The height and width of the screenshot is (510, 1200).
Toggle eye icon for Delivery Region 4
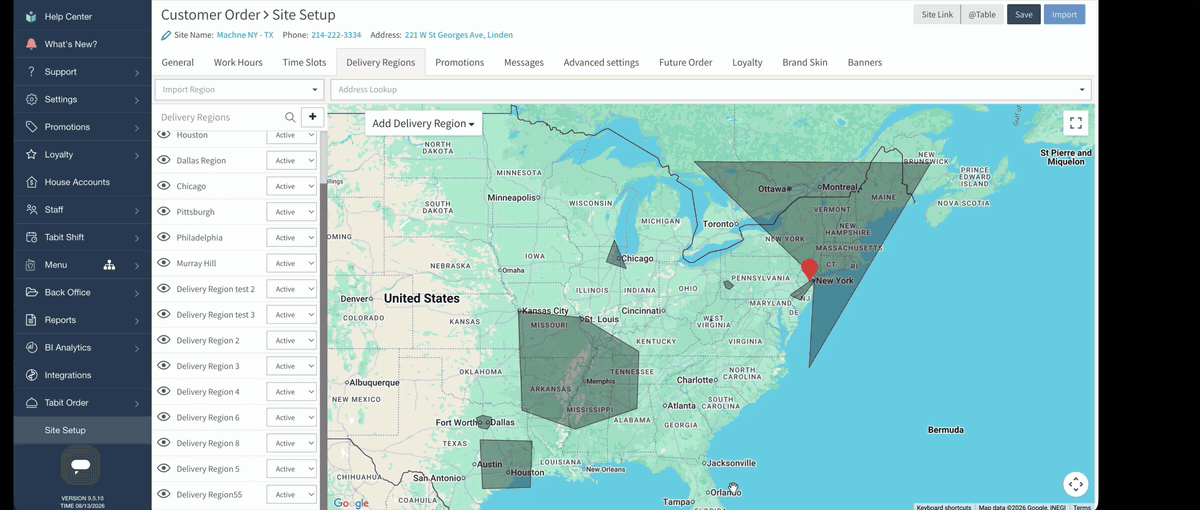(x=164, y=392)
